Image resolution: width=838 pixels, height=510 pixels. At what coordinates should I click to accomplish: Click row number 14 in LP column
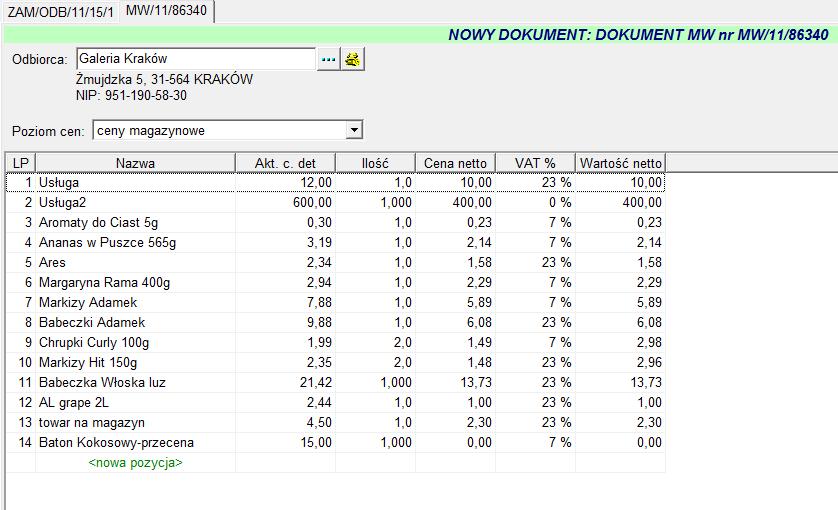(x=21, y=443)
